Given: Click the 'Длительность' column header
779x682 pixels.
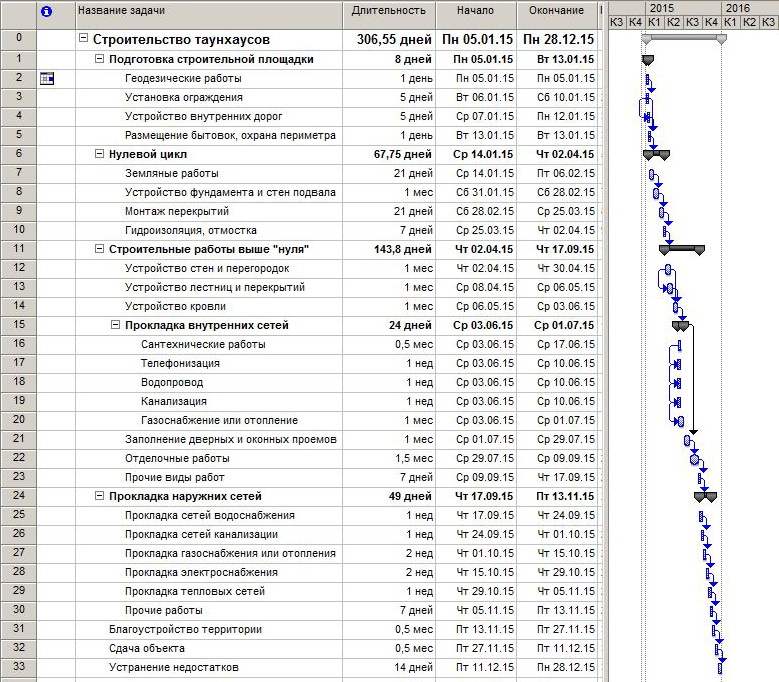Looking at the screenshot, I should (389, 15).
